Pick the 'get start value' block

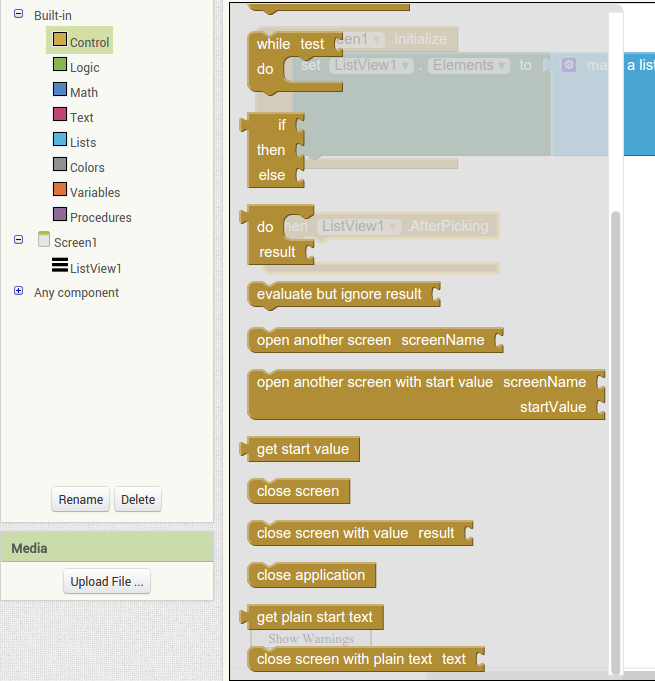302,449
